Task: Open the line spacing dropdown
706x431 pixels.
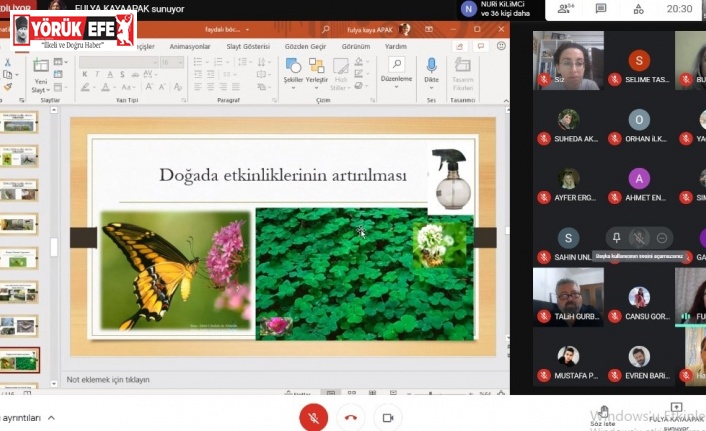Action: click(x=243, y=62)
